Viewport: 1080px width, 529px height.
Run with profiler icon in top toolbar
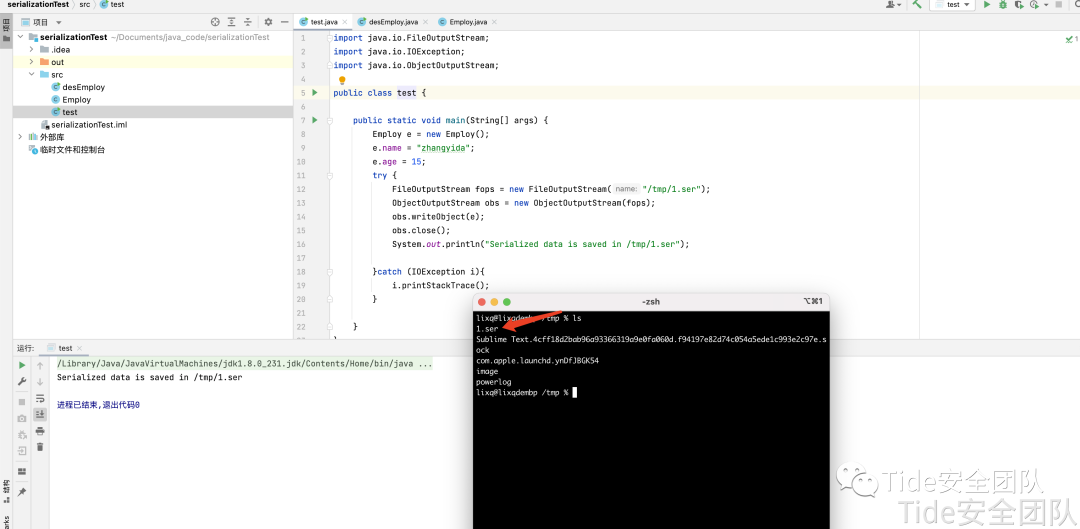pos(1033,4)
